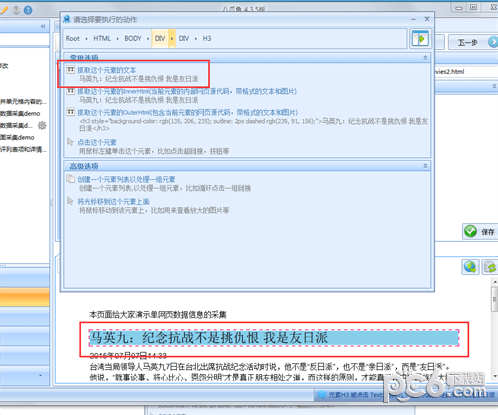The image size is (498, 415).
Task: Click the 下一步 next step button
Action: pos(473,42)
